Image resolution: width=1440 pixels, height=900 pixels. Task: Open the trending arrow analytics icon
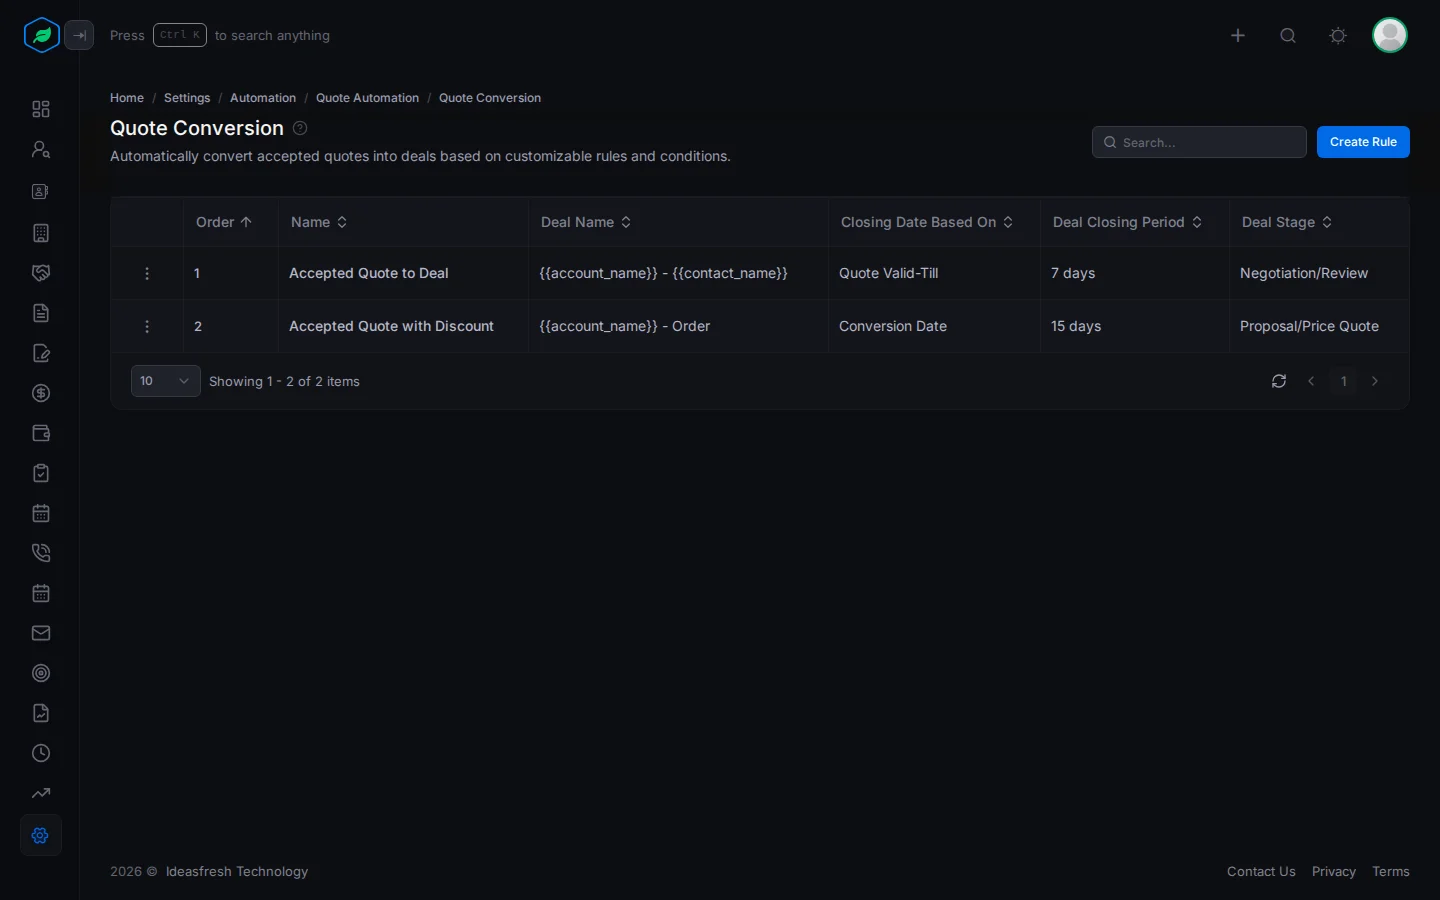click(x=41, y=793)
